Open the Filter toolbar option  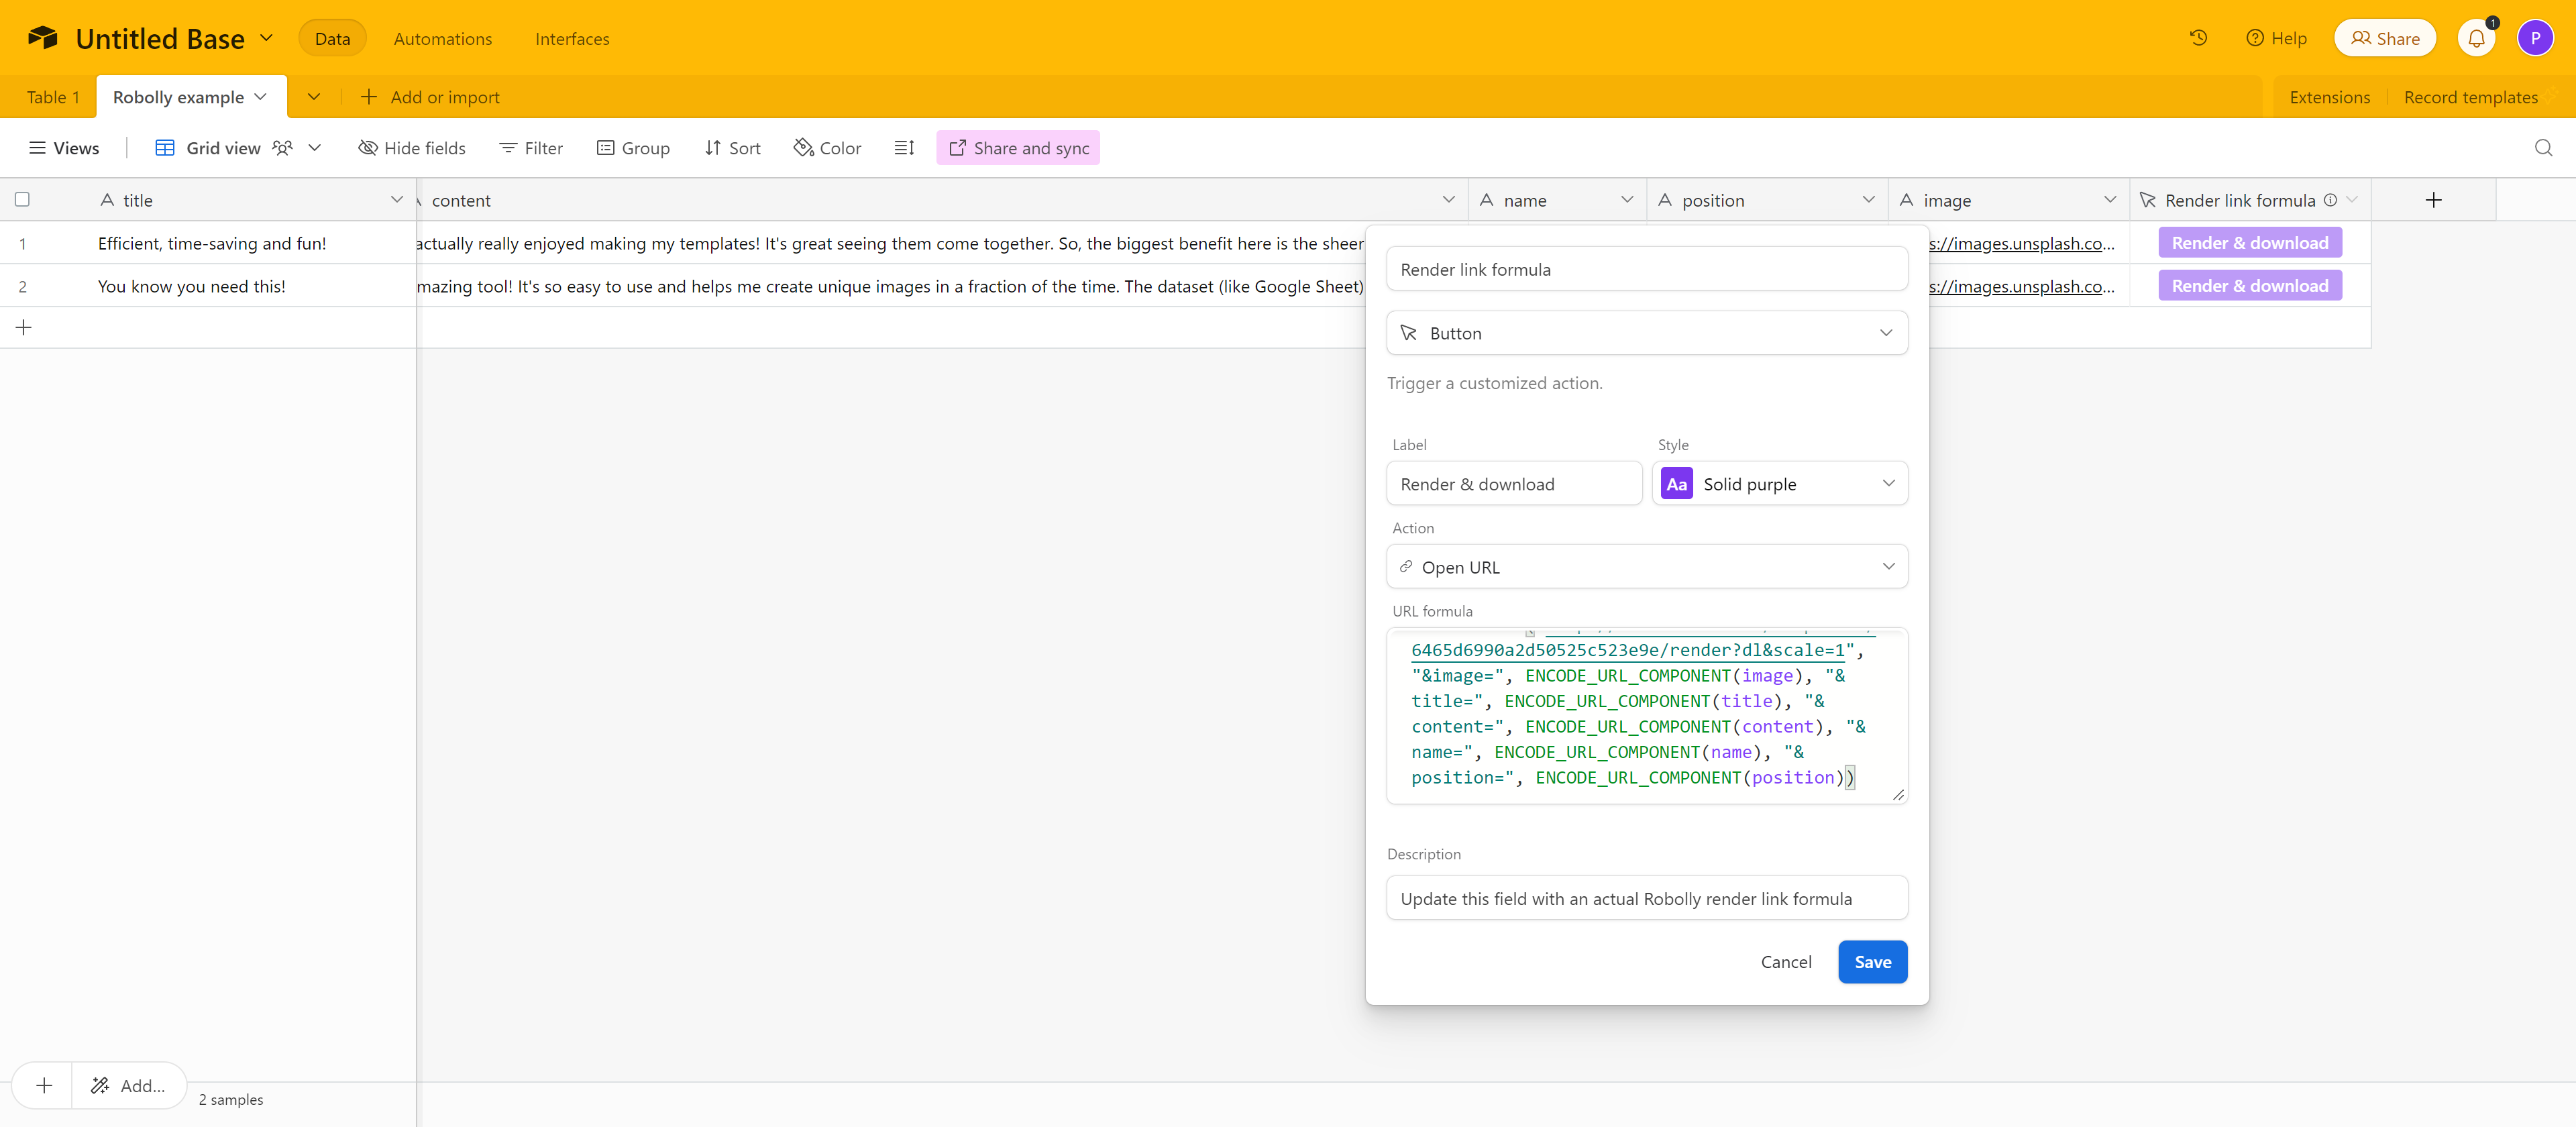(531, 148)
